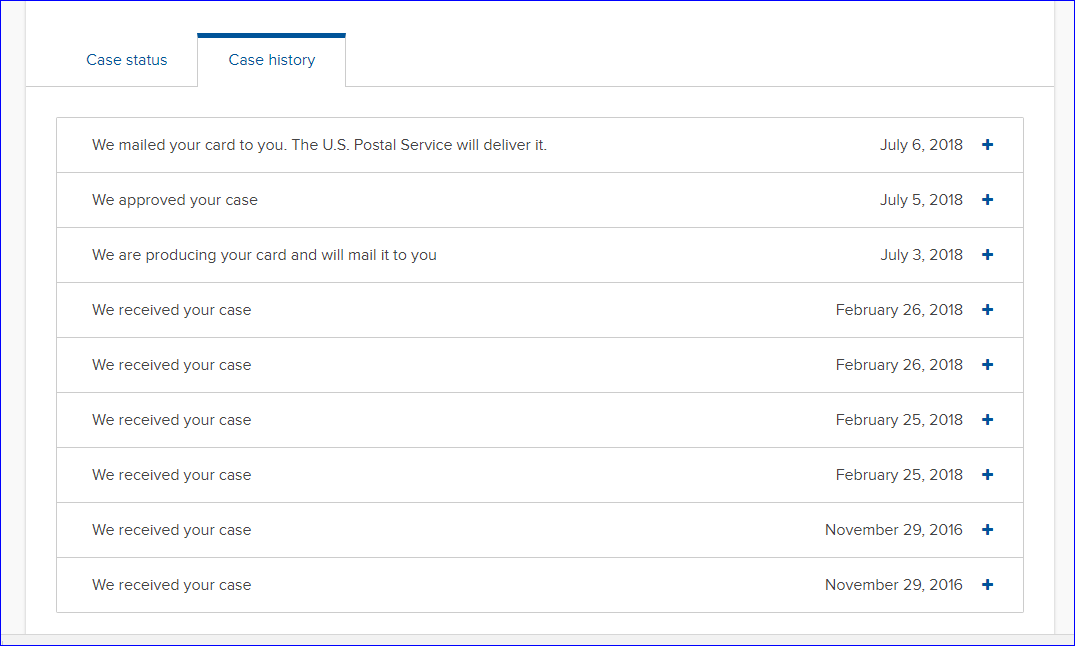
Task: Switch to the Case status tab
Action: tap(127, 60)
